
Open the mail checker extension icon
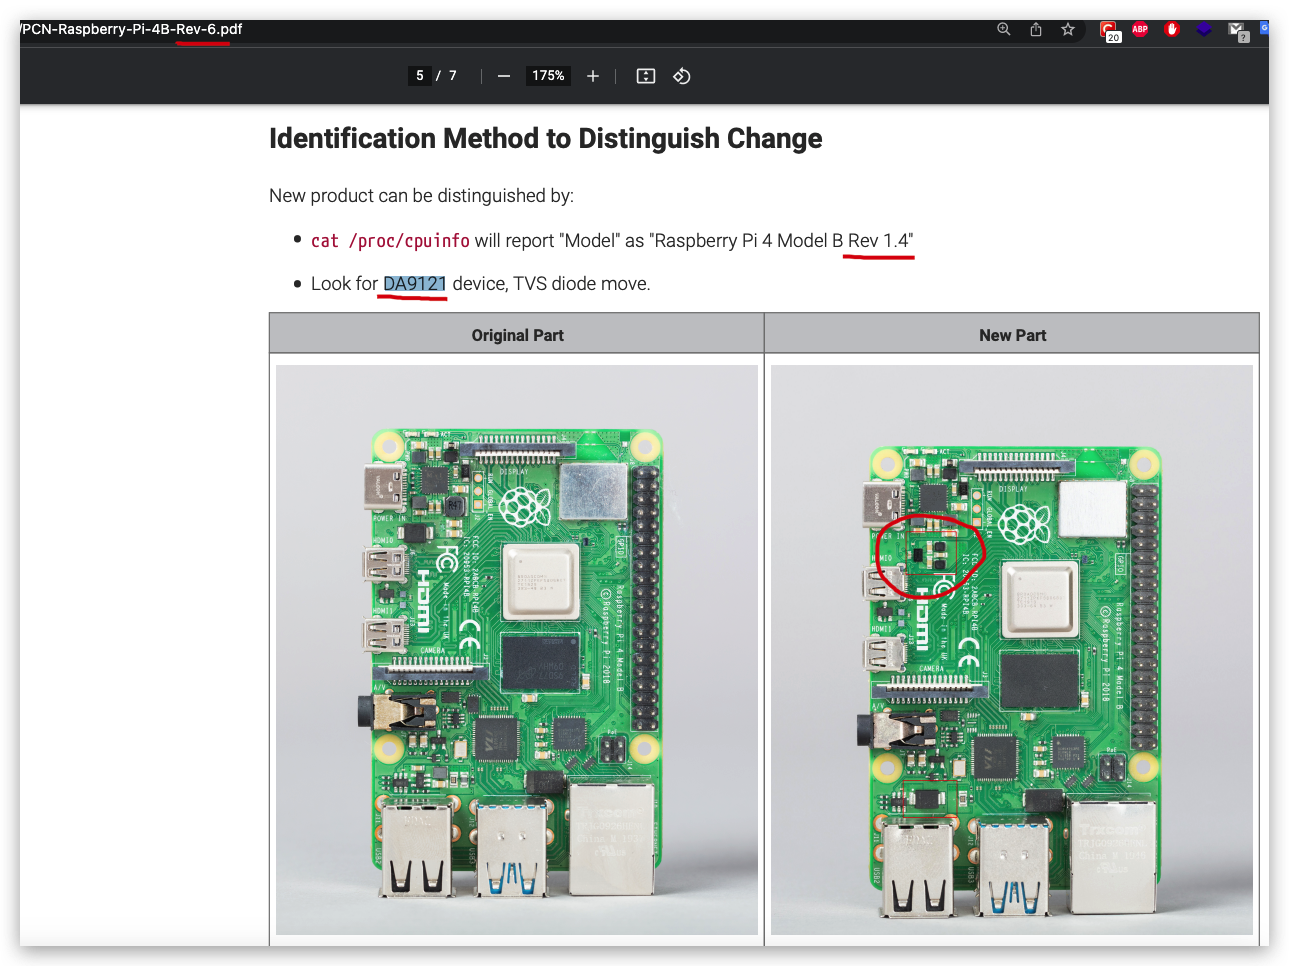pyautogui.click(x=1237, y=31)
